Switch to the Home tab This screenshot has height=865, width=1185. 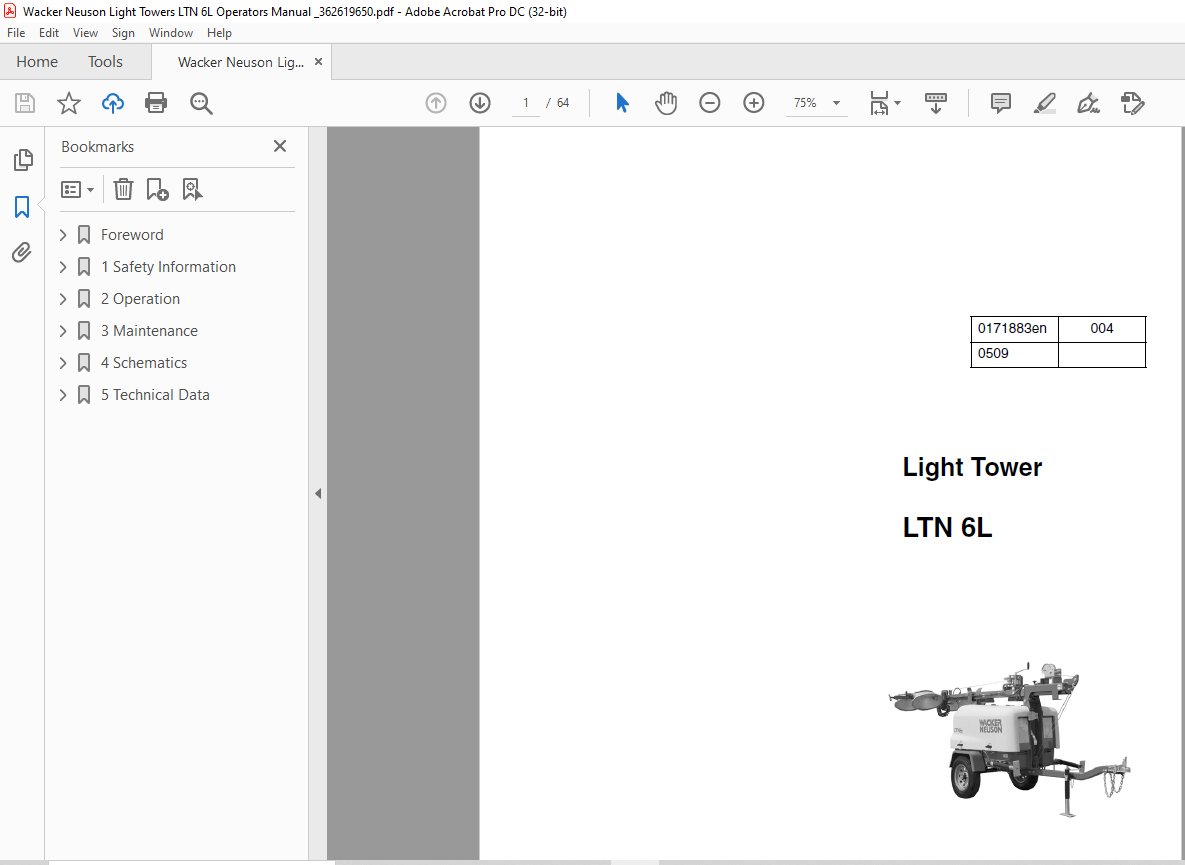(37, 62)
